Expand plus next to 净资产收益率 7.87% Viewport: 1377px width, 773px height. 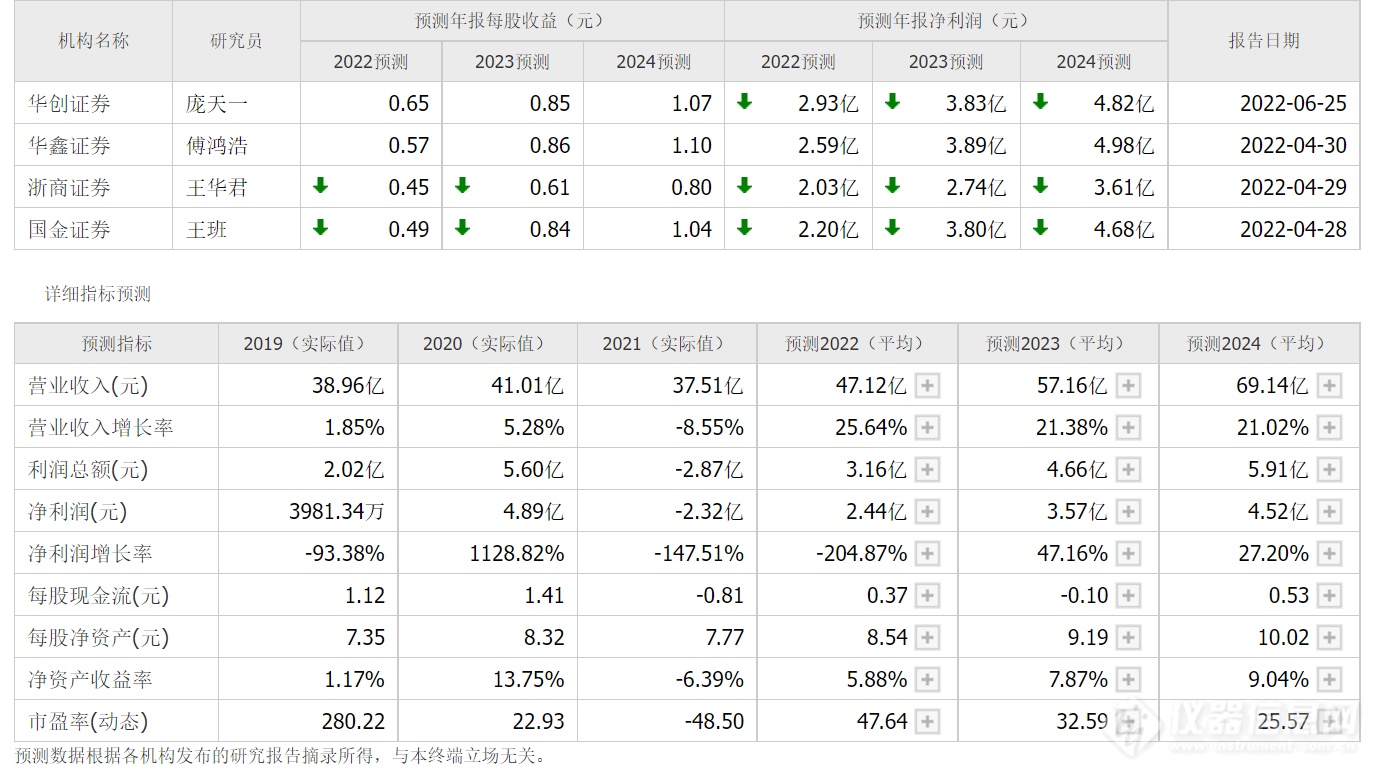coord(1129,680)
